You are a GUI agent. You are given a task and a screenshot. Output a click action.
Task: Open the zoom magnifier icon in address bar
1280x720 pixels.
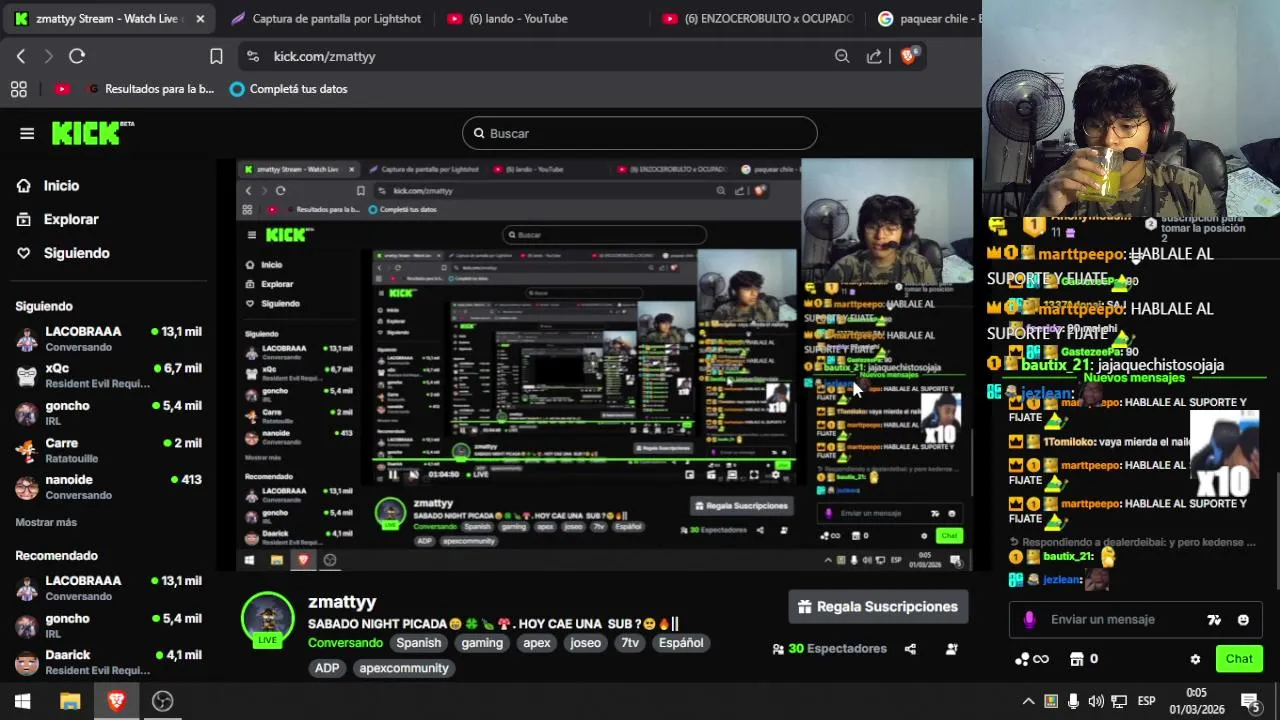pyautogui.click(x=842, y=56)
